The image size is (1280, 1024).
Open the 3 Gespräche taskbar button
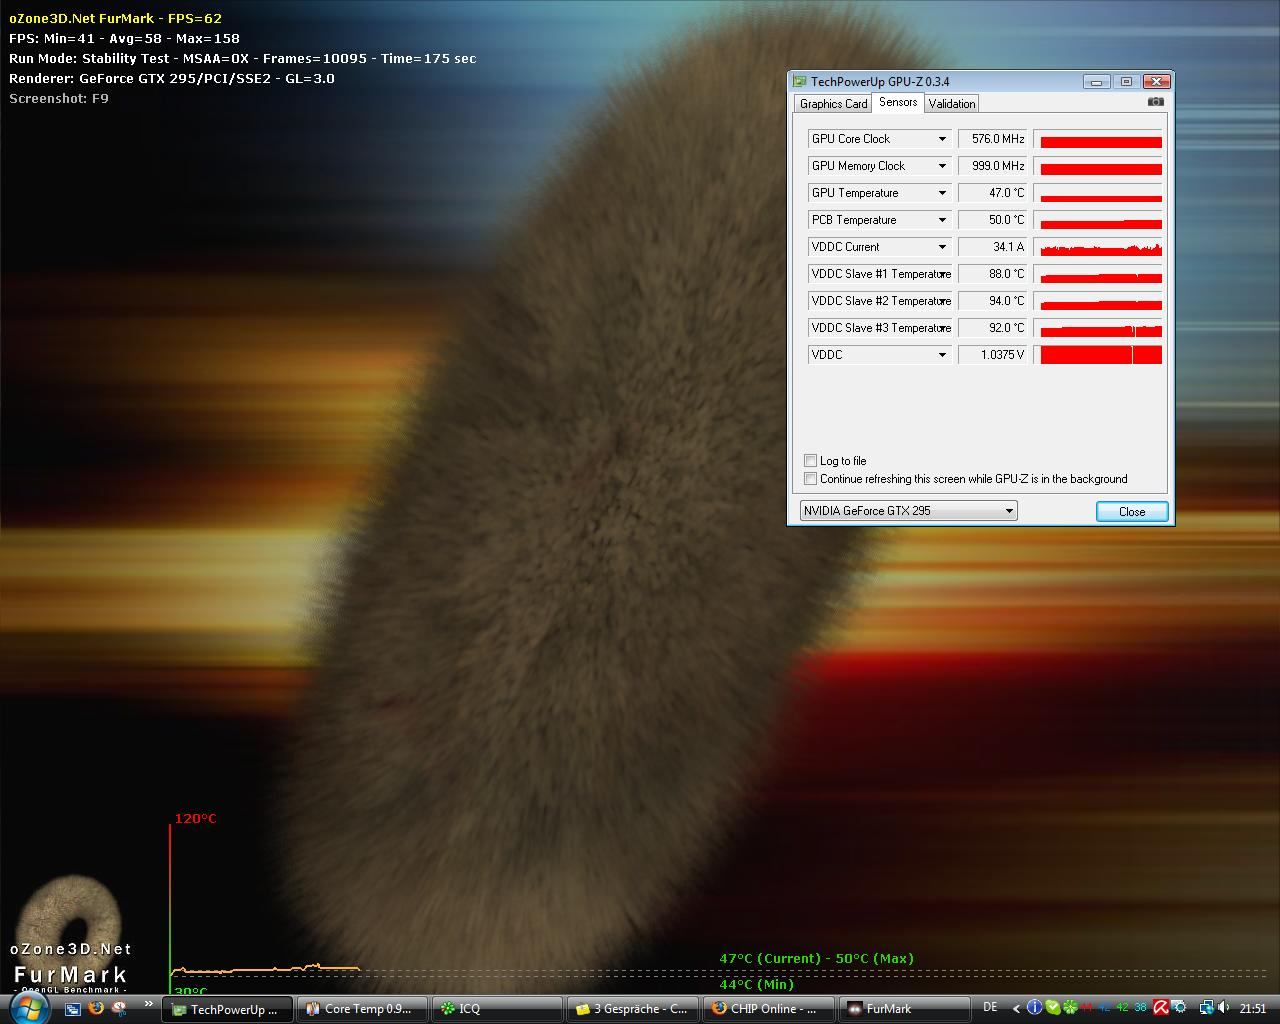coord(633,1009)
